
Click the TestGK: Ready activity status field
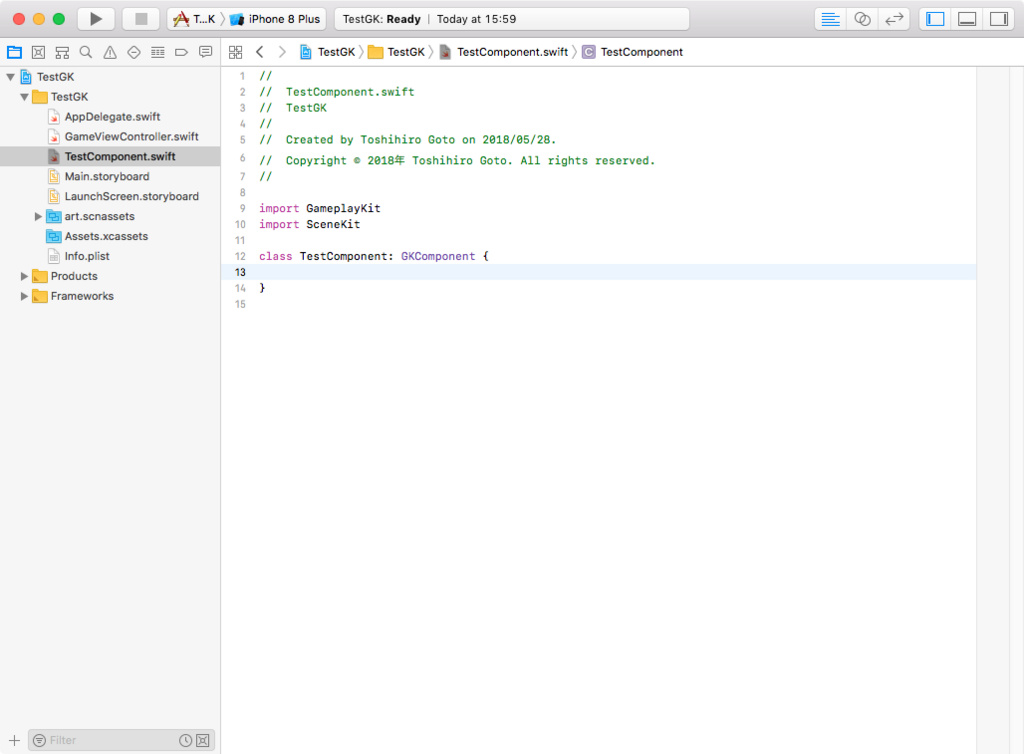coord(511,19)
